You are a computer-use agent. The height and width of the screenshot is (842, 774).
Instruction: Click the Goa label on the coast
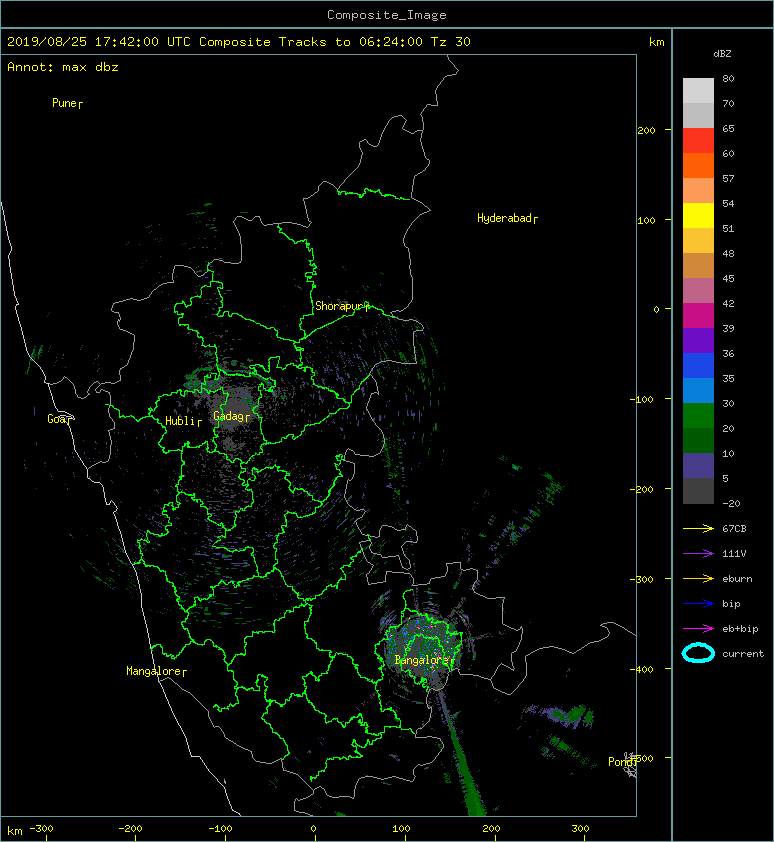coord(56,419)
